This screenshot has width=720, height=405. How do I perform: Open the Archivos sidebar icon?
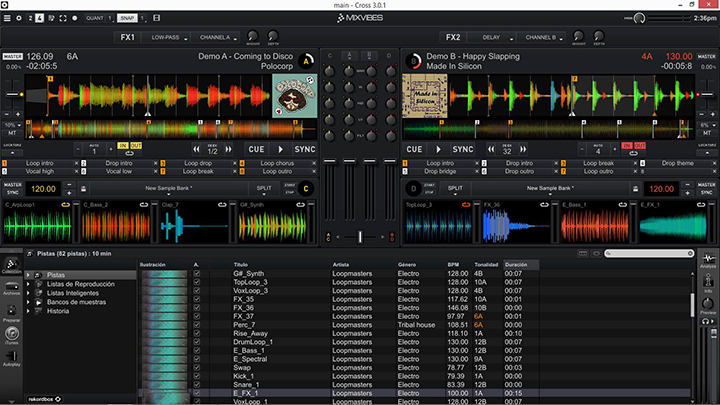point(11,288)
